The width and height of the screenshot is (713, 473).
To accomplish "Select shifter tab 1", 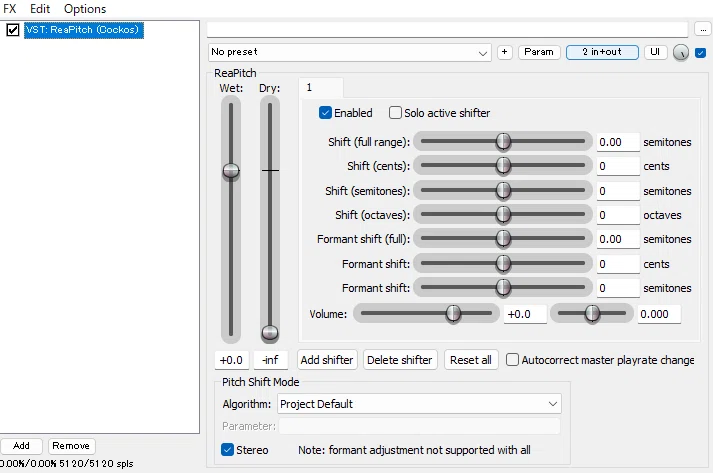I will (321, 88).
